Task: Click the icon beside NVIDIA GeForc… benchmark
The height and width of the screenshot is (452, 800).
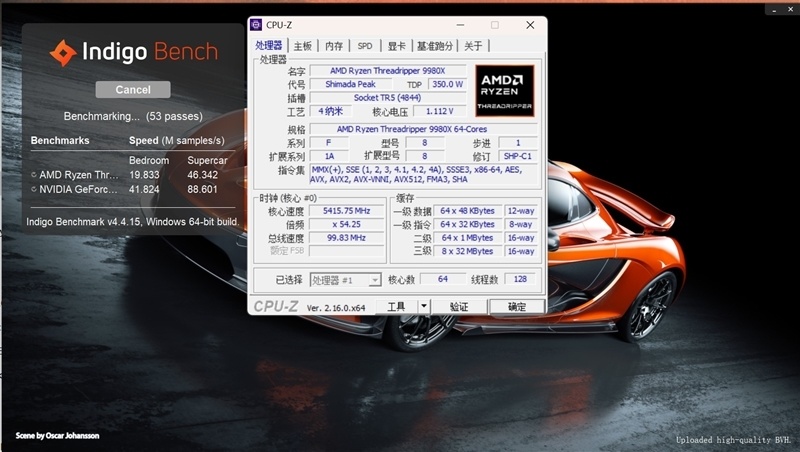Action: click(x=34, y=189)
